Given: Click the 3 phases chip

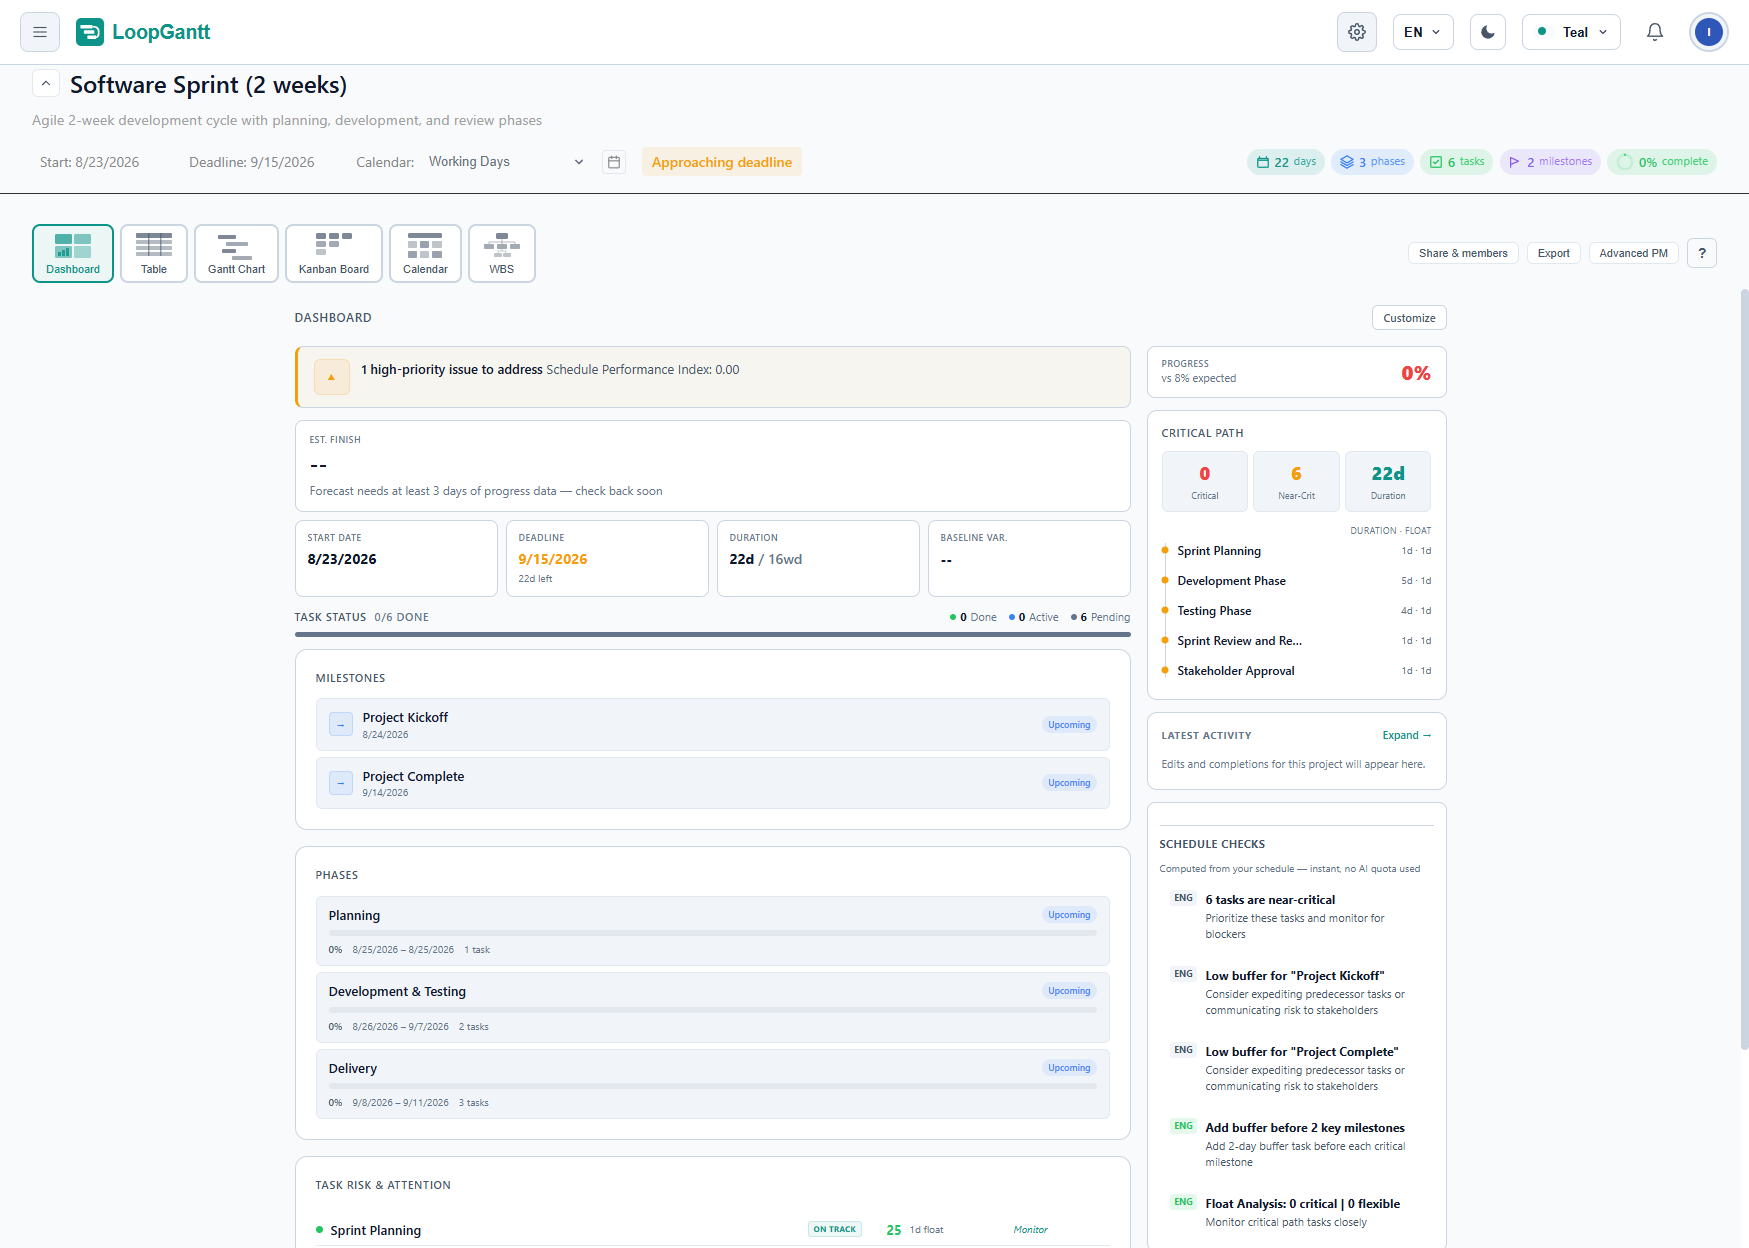Looking at the screenshot, I should 1372,162.
